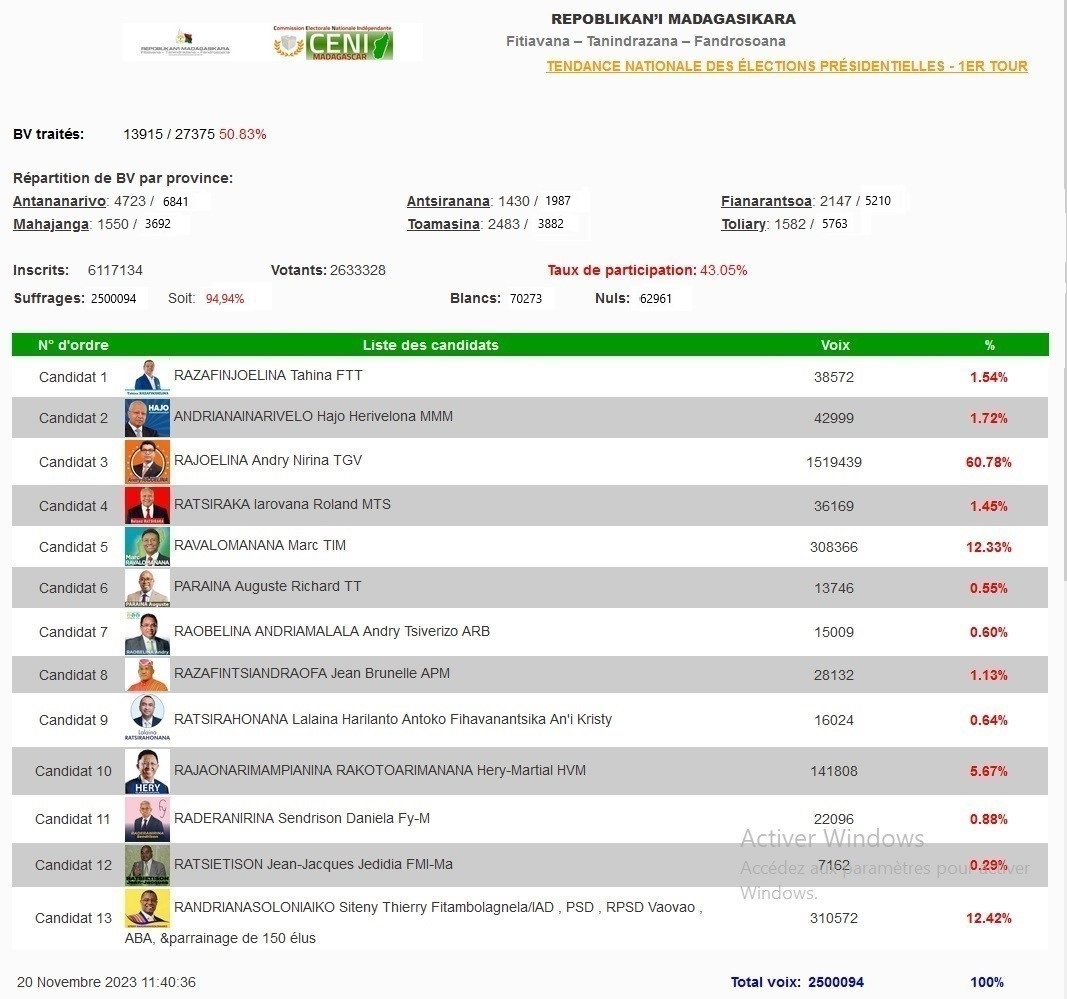Click candidate photo of PARAINA Auguste Richard
1067x999 pixels.
pyautogui.click(x=147, y=588)
